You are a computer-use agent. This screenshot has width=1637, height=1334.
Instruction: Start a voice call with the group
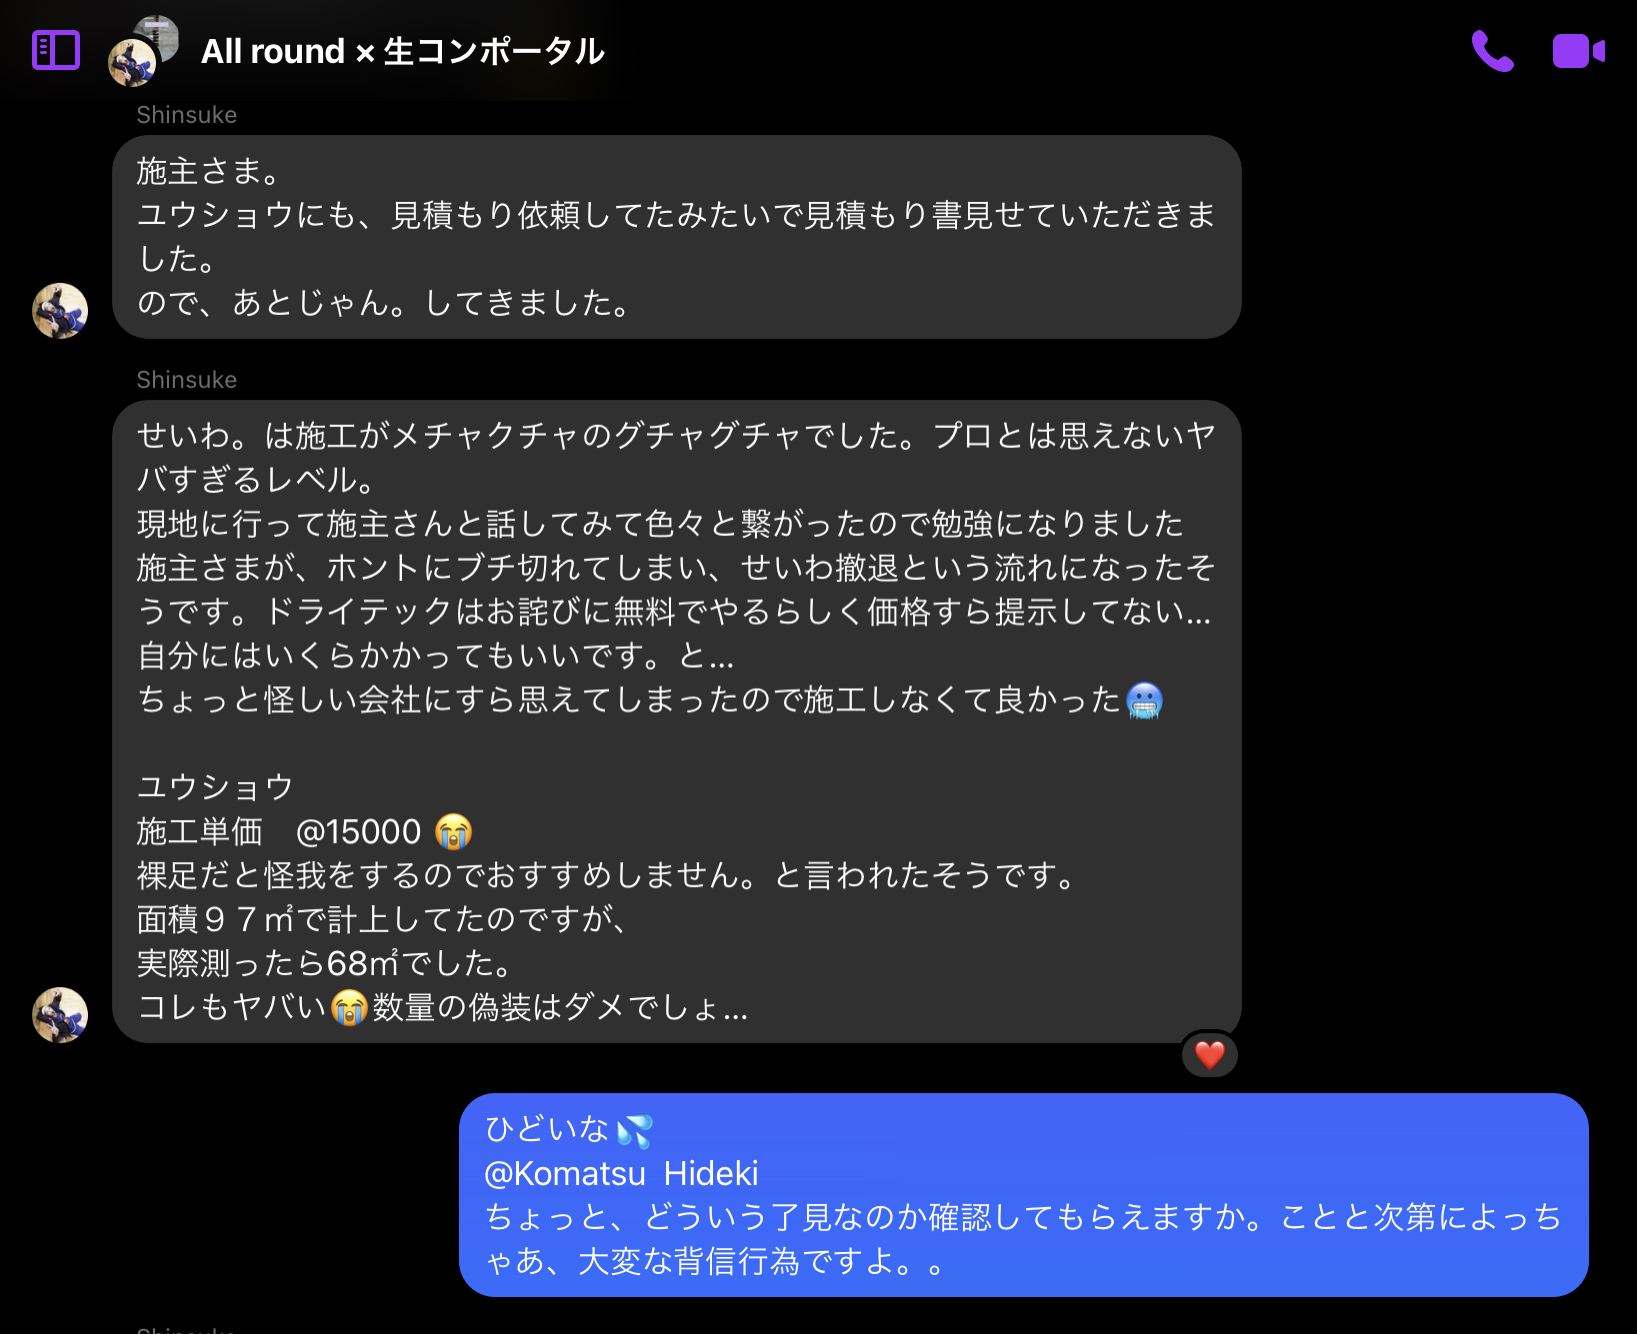[1492, 51]
